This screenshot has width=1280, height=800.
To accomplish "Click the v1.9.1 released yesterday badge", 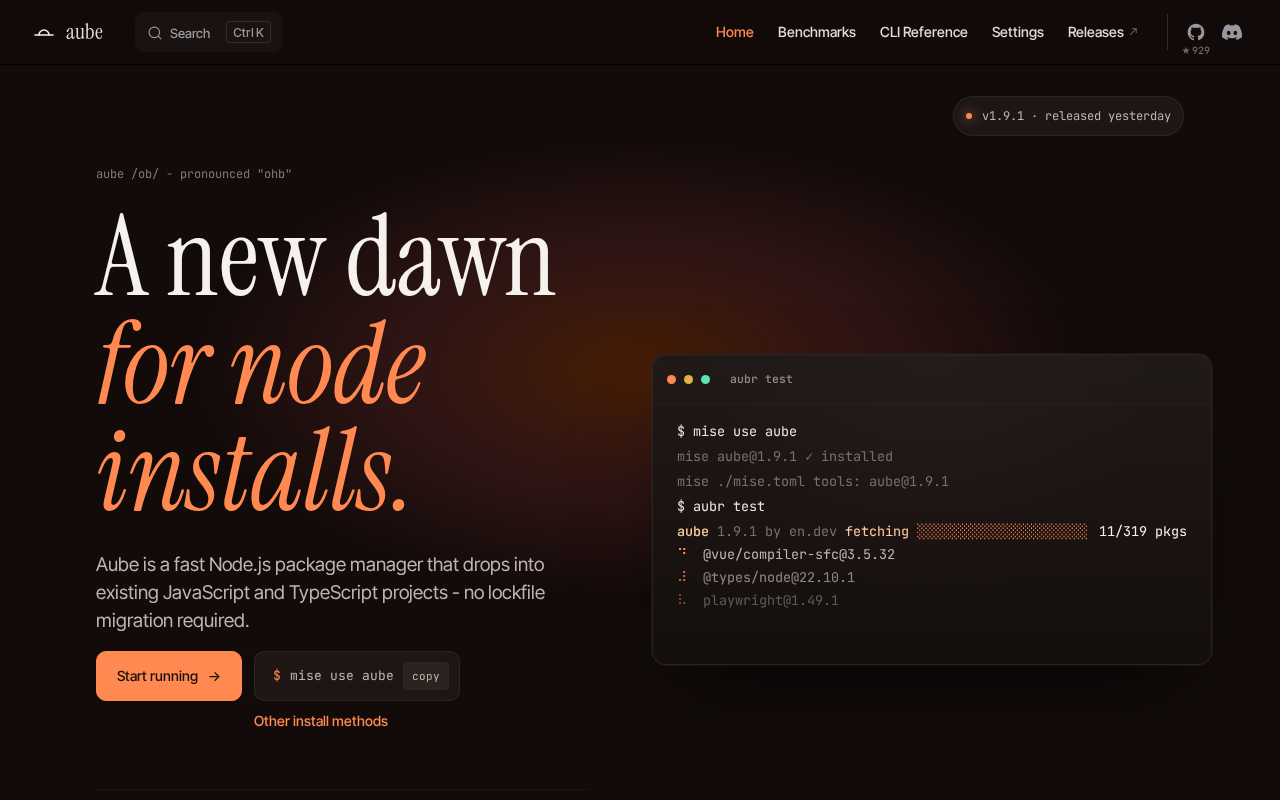I will pos(1068,116).
